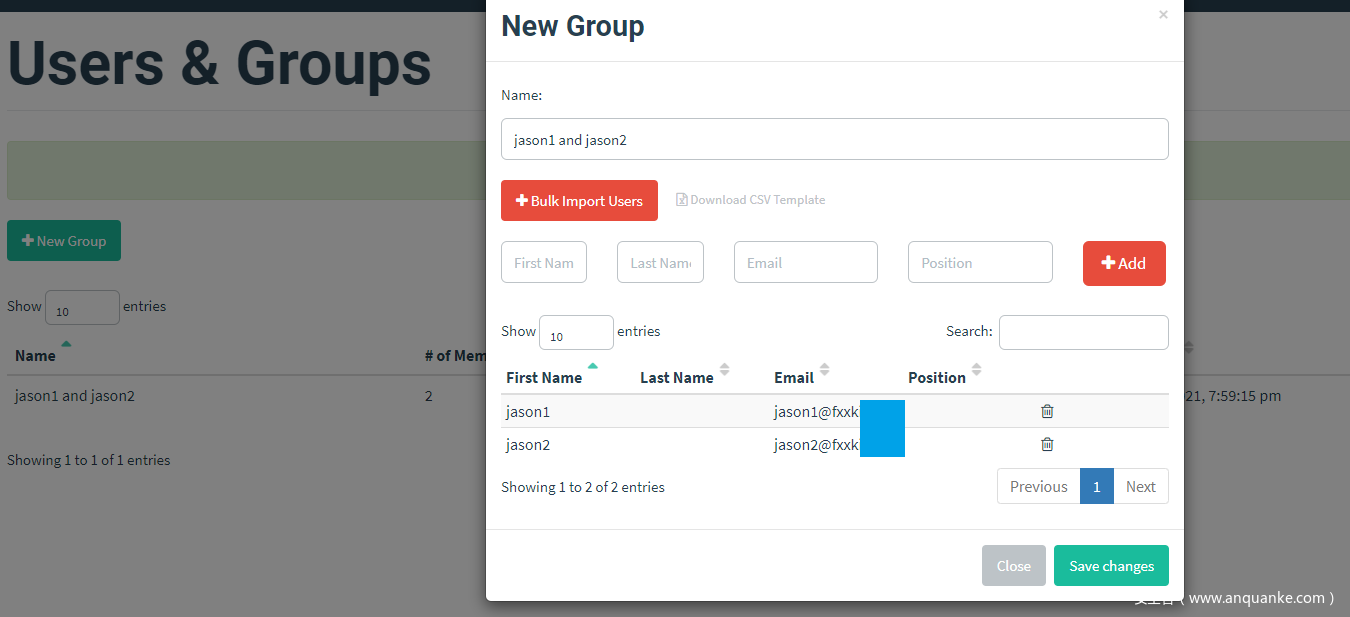Open modal entries count dropdown
The image size is (1350, 617).
[576, 333]
